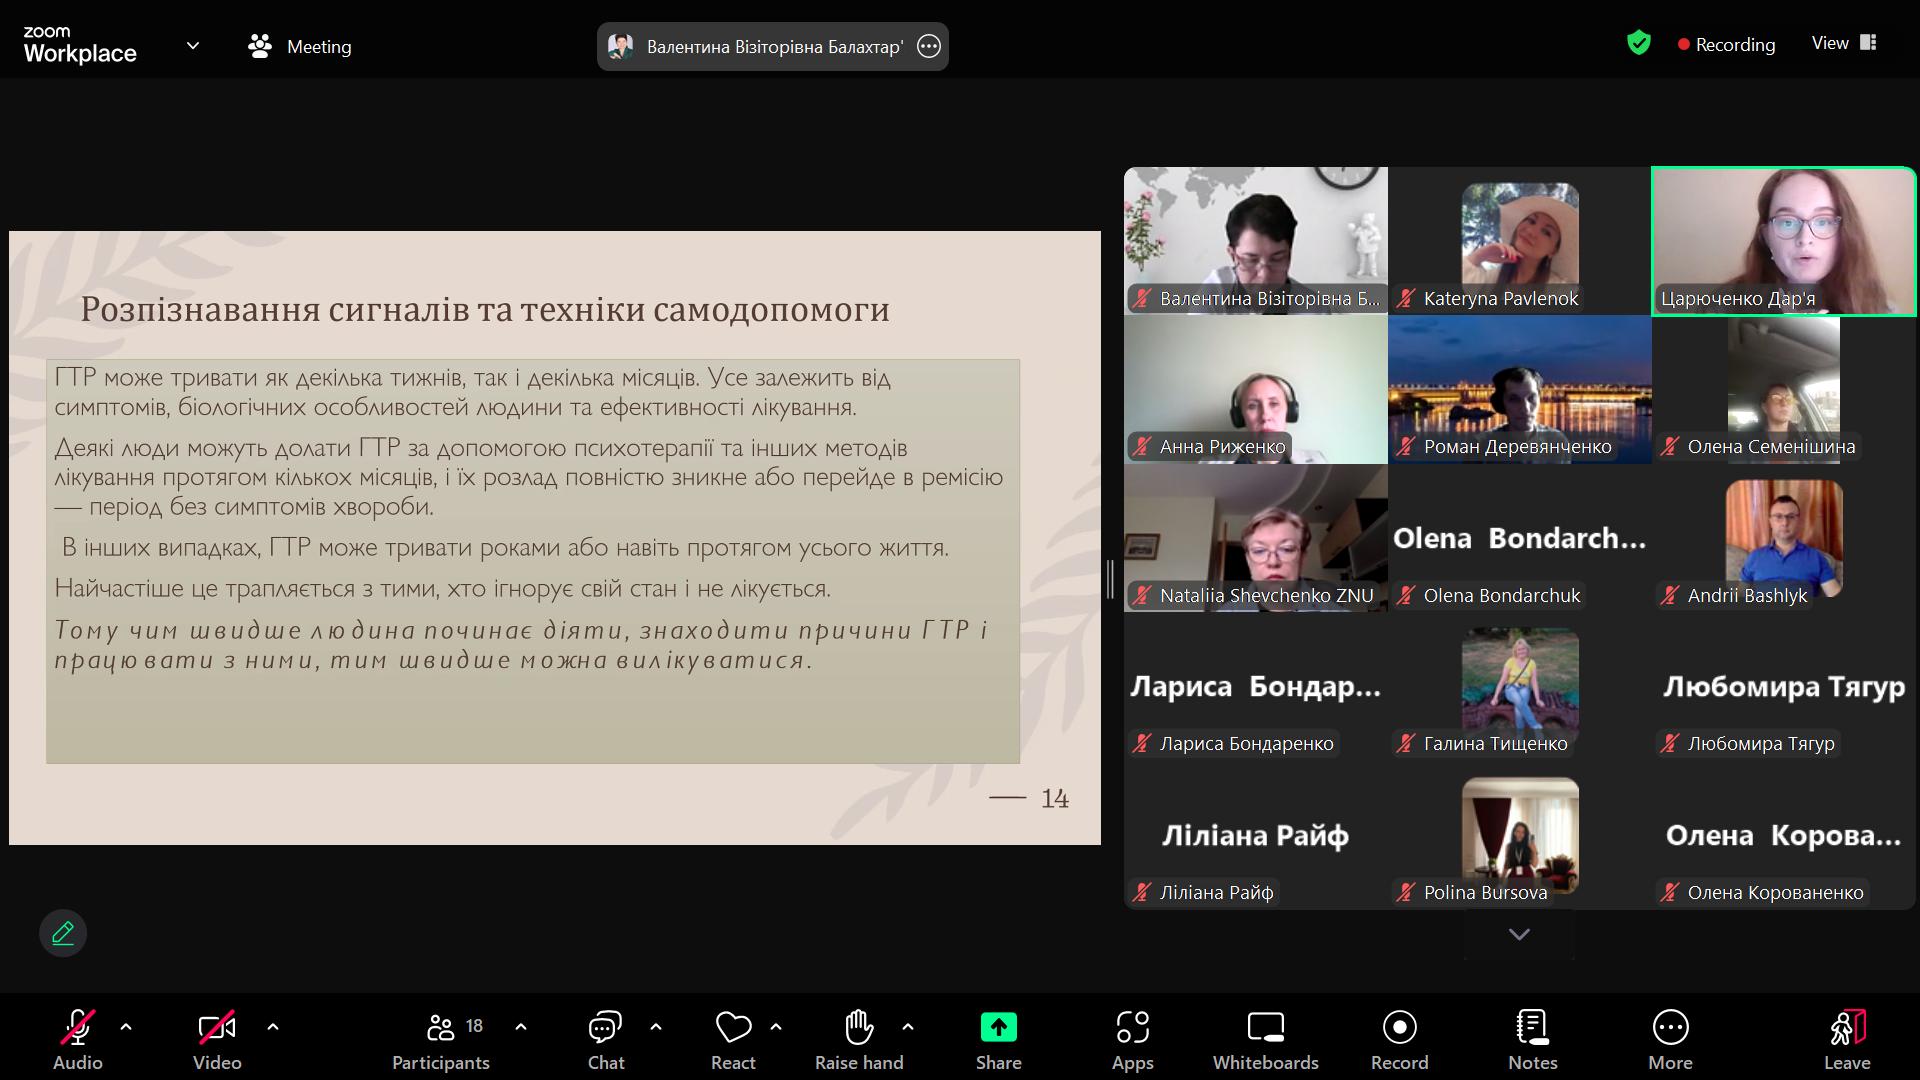1920x1080 pixels.
Task: Select Olena Bondarchuk participant tile
Action: (1520, 538)
